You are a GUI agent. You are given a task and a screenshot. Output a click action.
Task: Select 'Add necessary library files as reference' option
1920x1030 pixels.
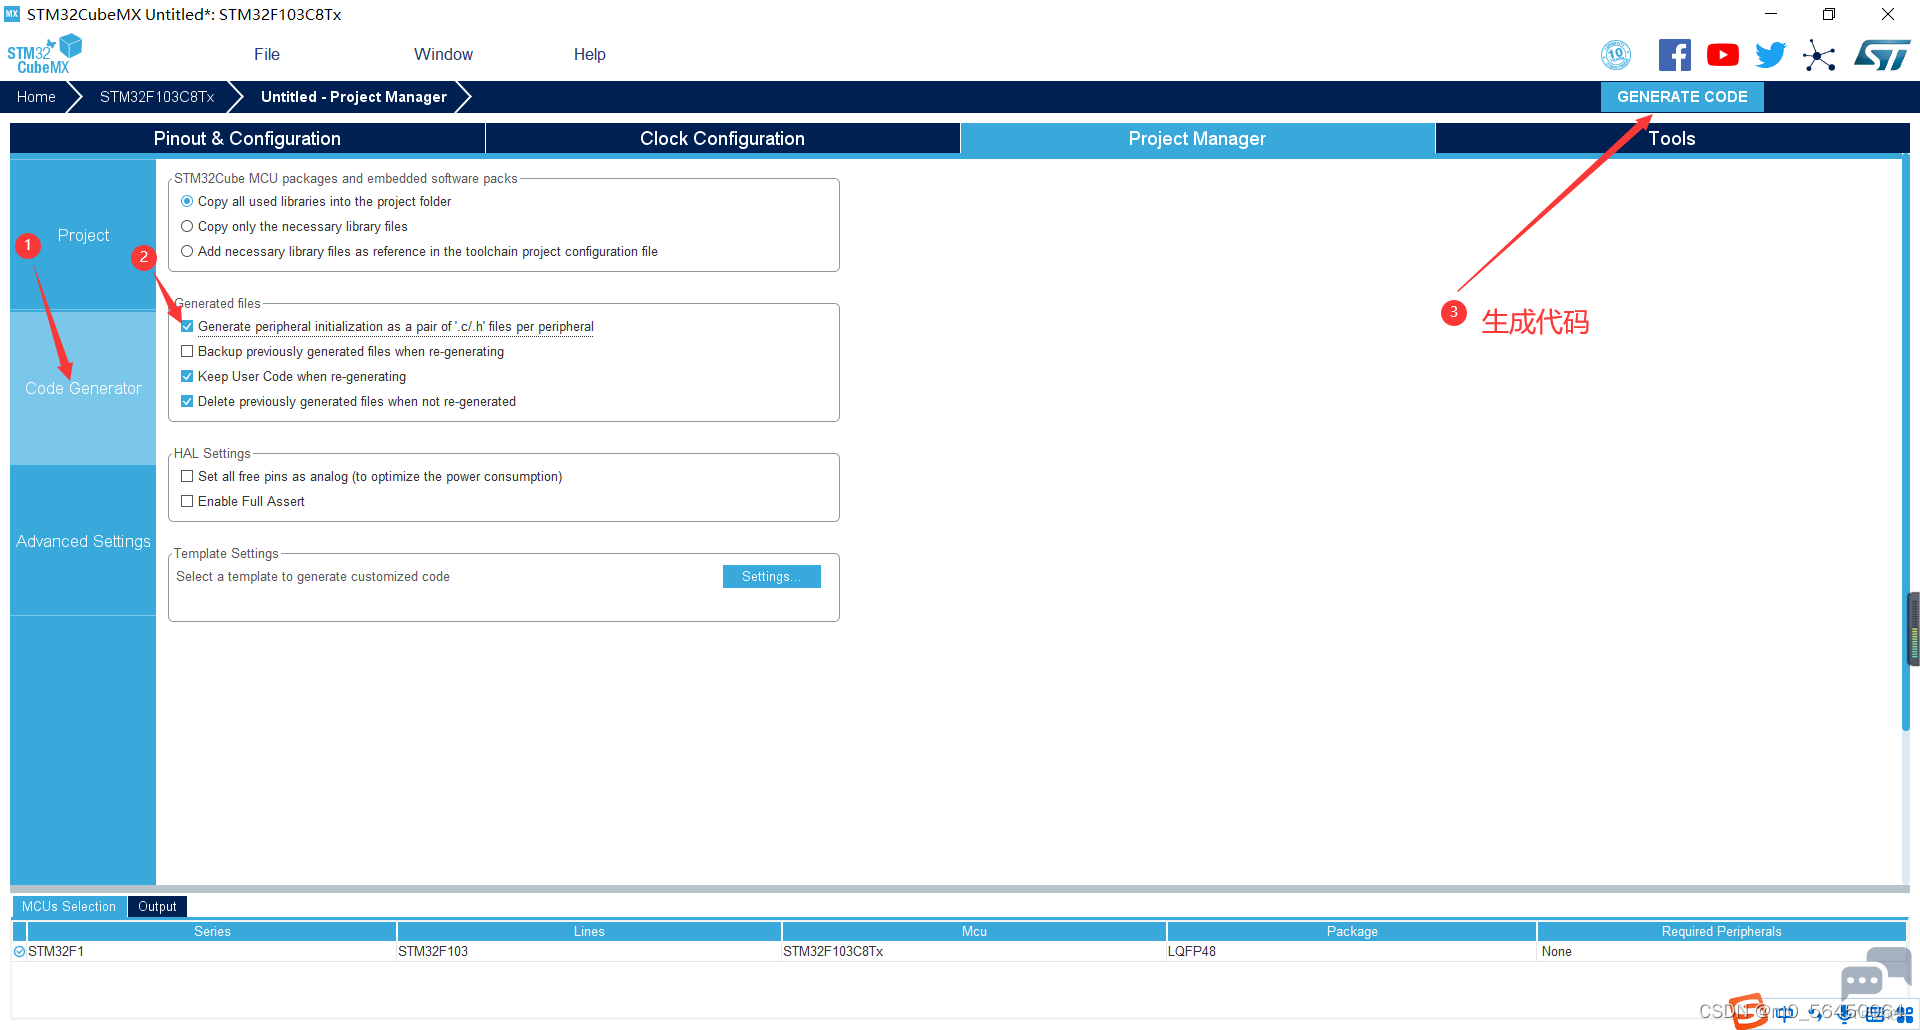pos(187,252)
